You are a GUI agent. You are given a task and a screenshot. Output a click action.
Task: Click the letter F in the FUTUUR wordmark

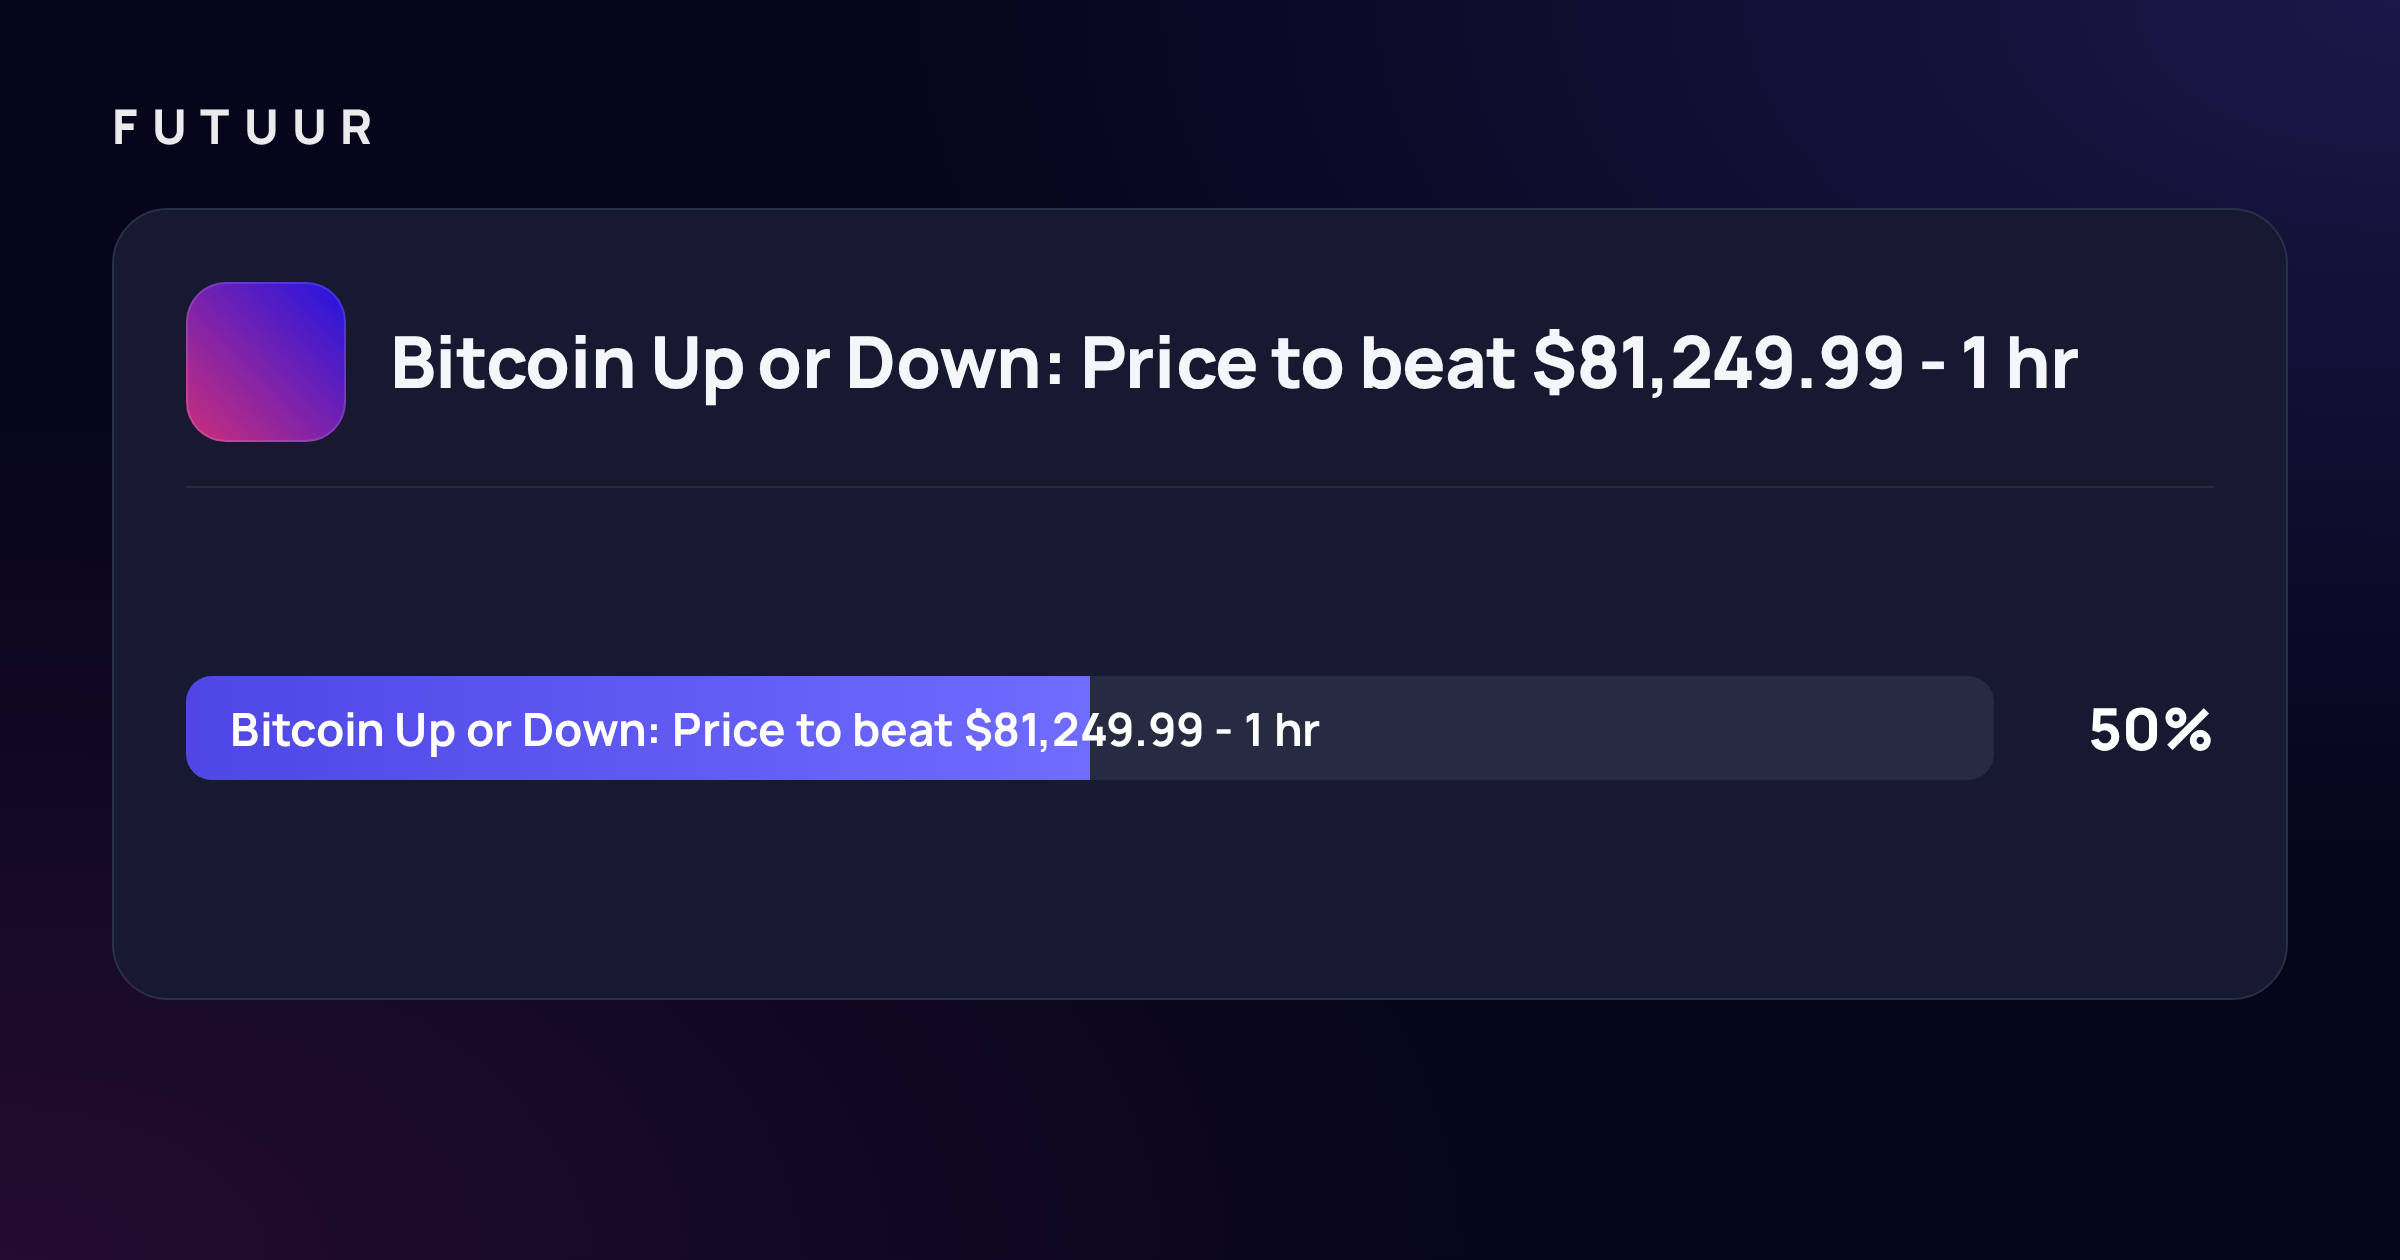pyautogui.click(x=124, y=128)
